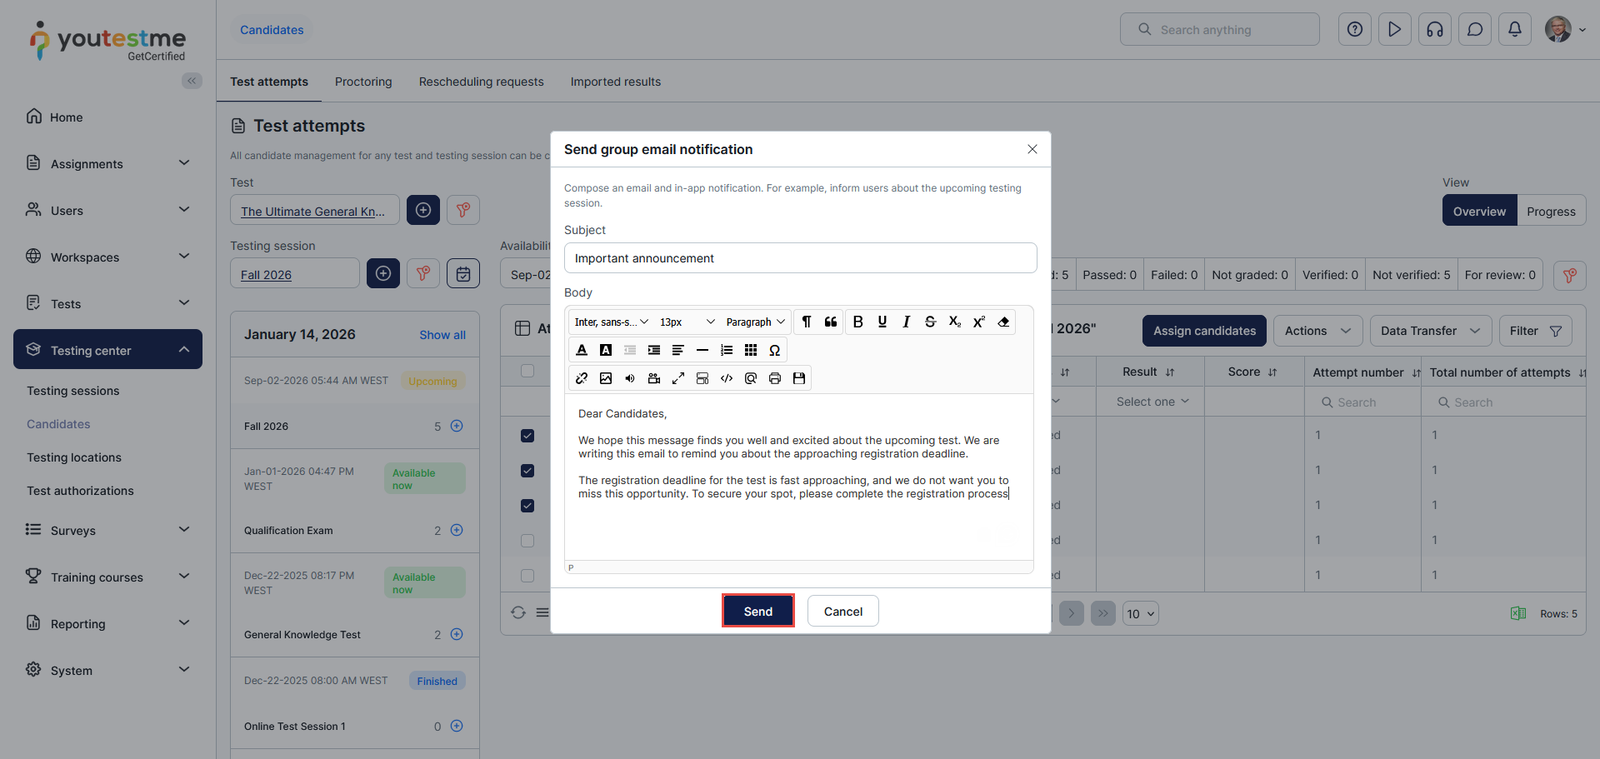This screenshot has width=1600, height=759.
Task: Open the Rescheduling requests tab
Action: click(481, 82)
